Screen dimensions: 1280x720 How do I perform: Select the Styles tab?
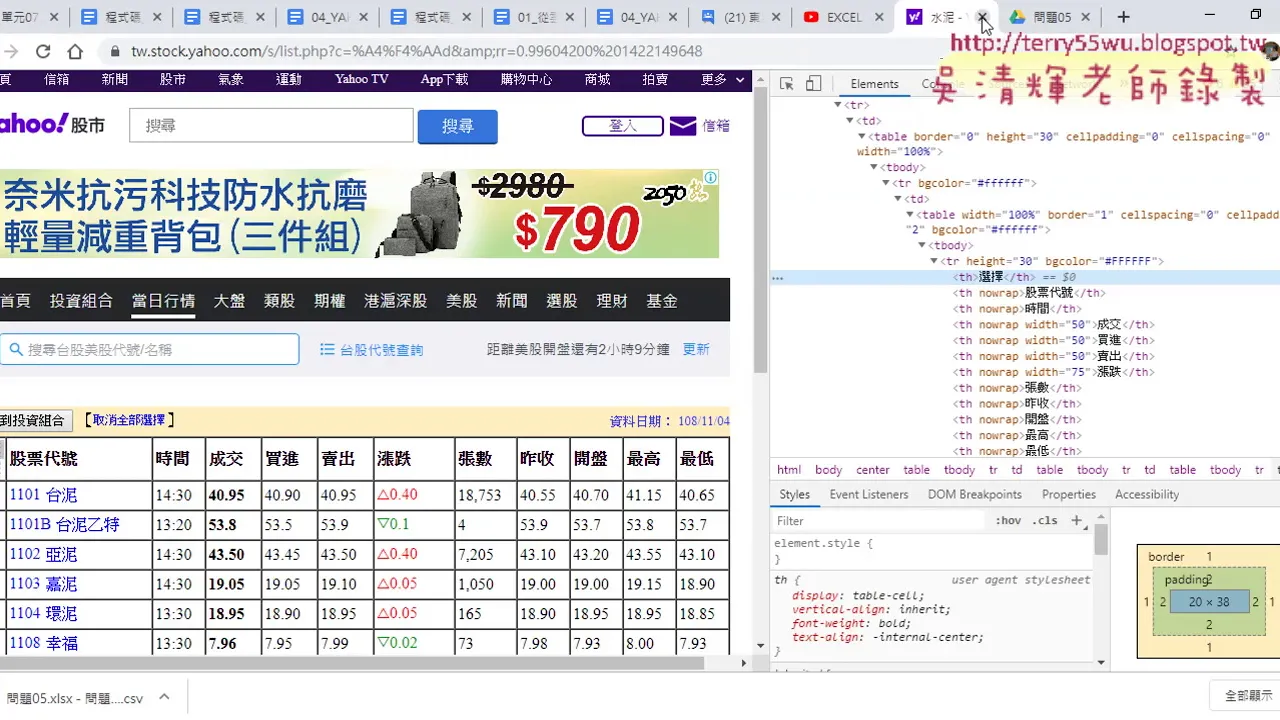coord(795,494)
